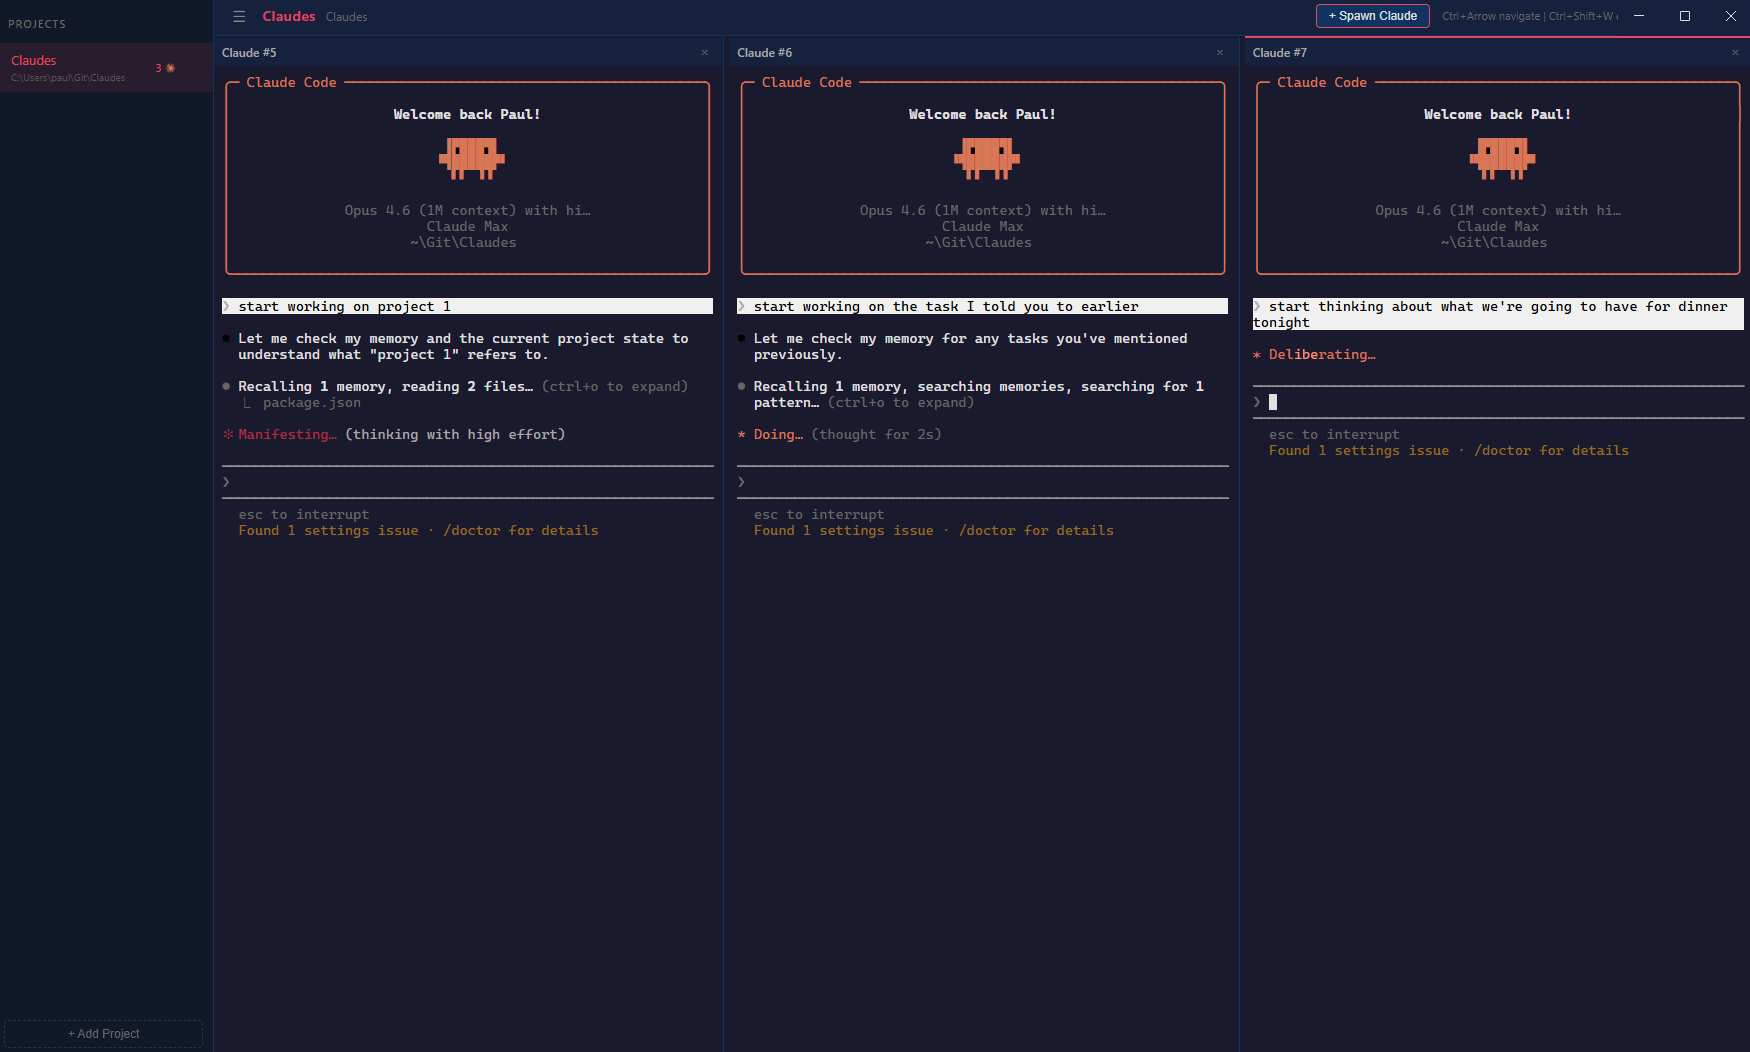The width and height of the screenshot is (1750, 1052).
Task: Click the prompt input field in Claude #7
Action: [x=1400, y=402]
